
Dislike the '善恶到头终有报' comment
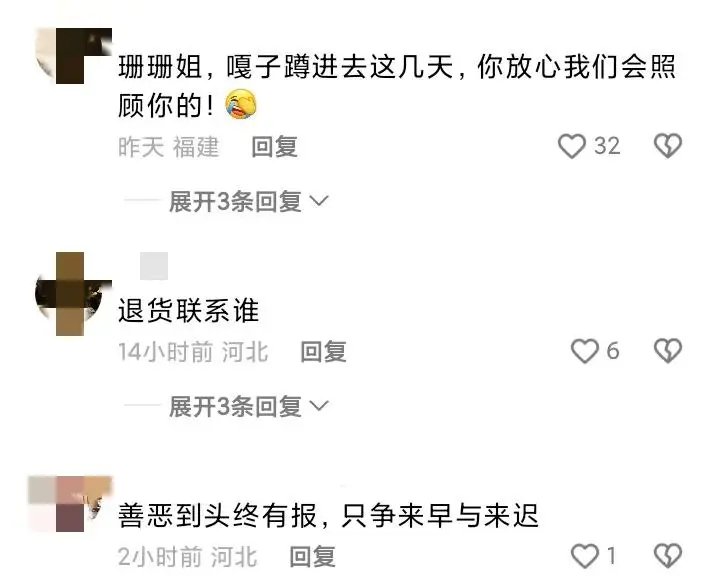click(x=668, y=556)
